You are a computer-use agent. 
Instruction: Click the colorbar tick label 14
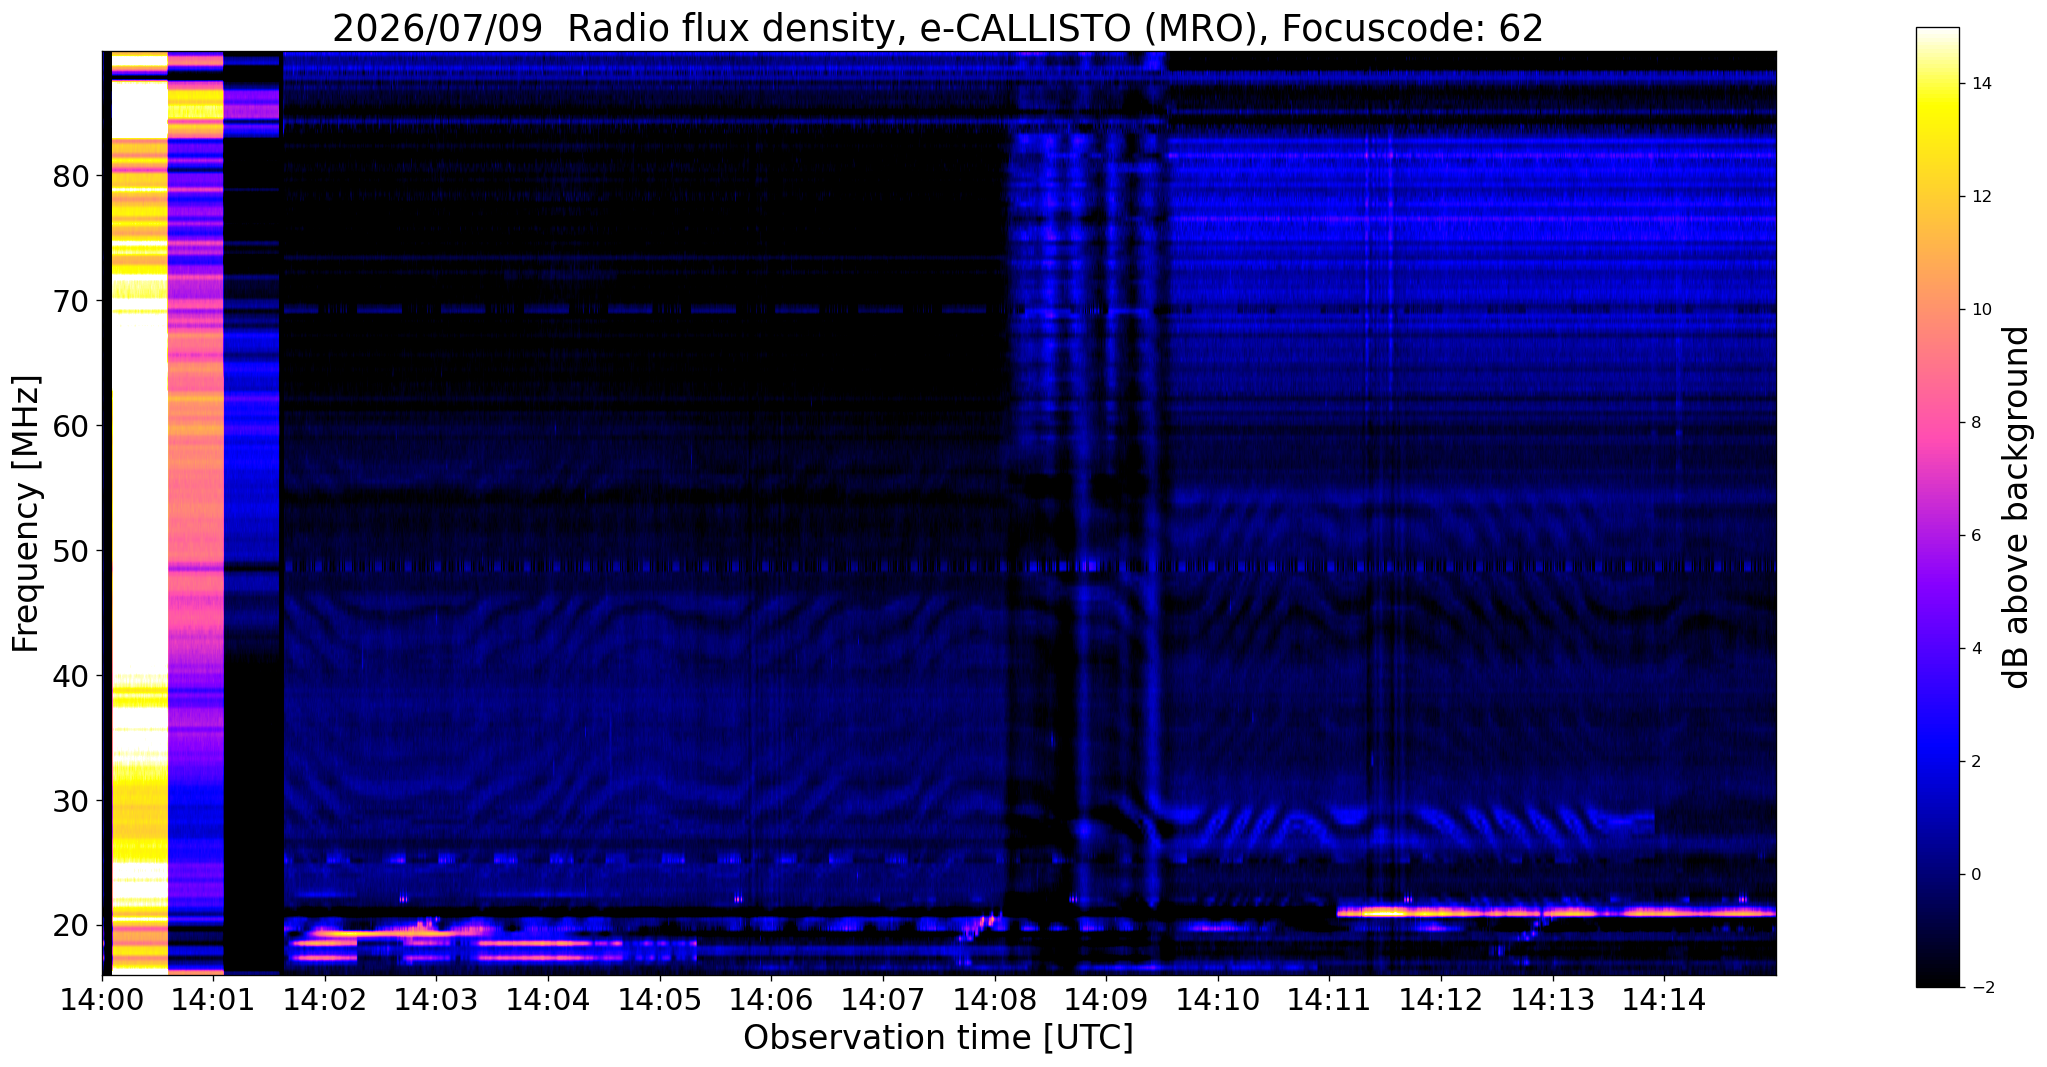(1981, 84)
